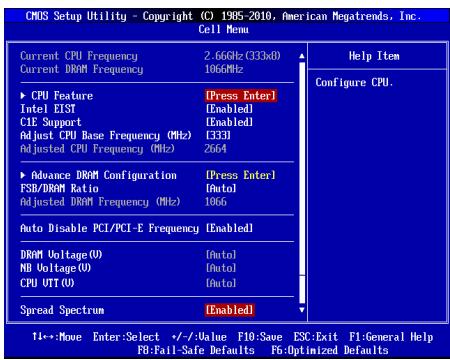
Task: Click the scrollbar up arrow
Action: point(302,56)
